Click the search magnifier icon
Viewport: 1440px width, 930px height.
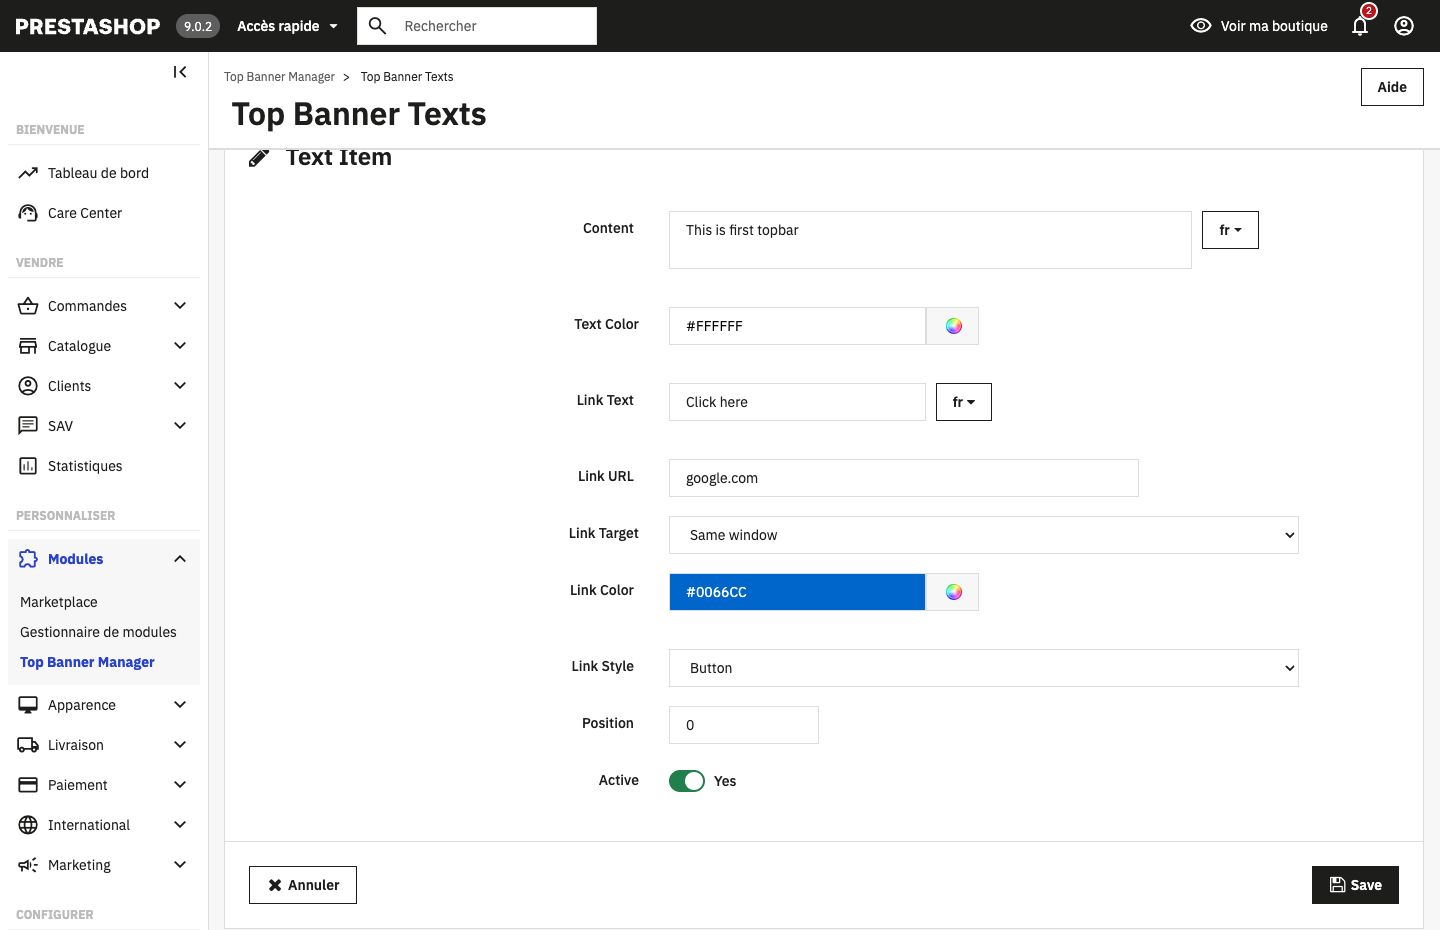click(377, 26)
